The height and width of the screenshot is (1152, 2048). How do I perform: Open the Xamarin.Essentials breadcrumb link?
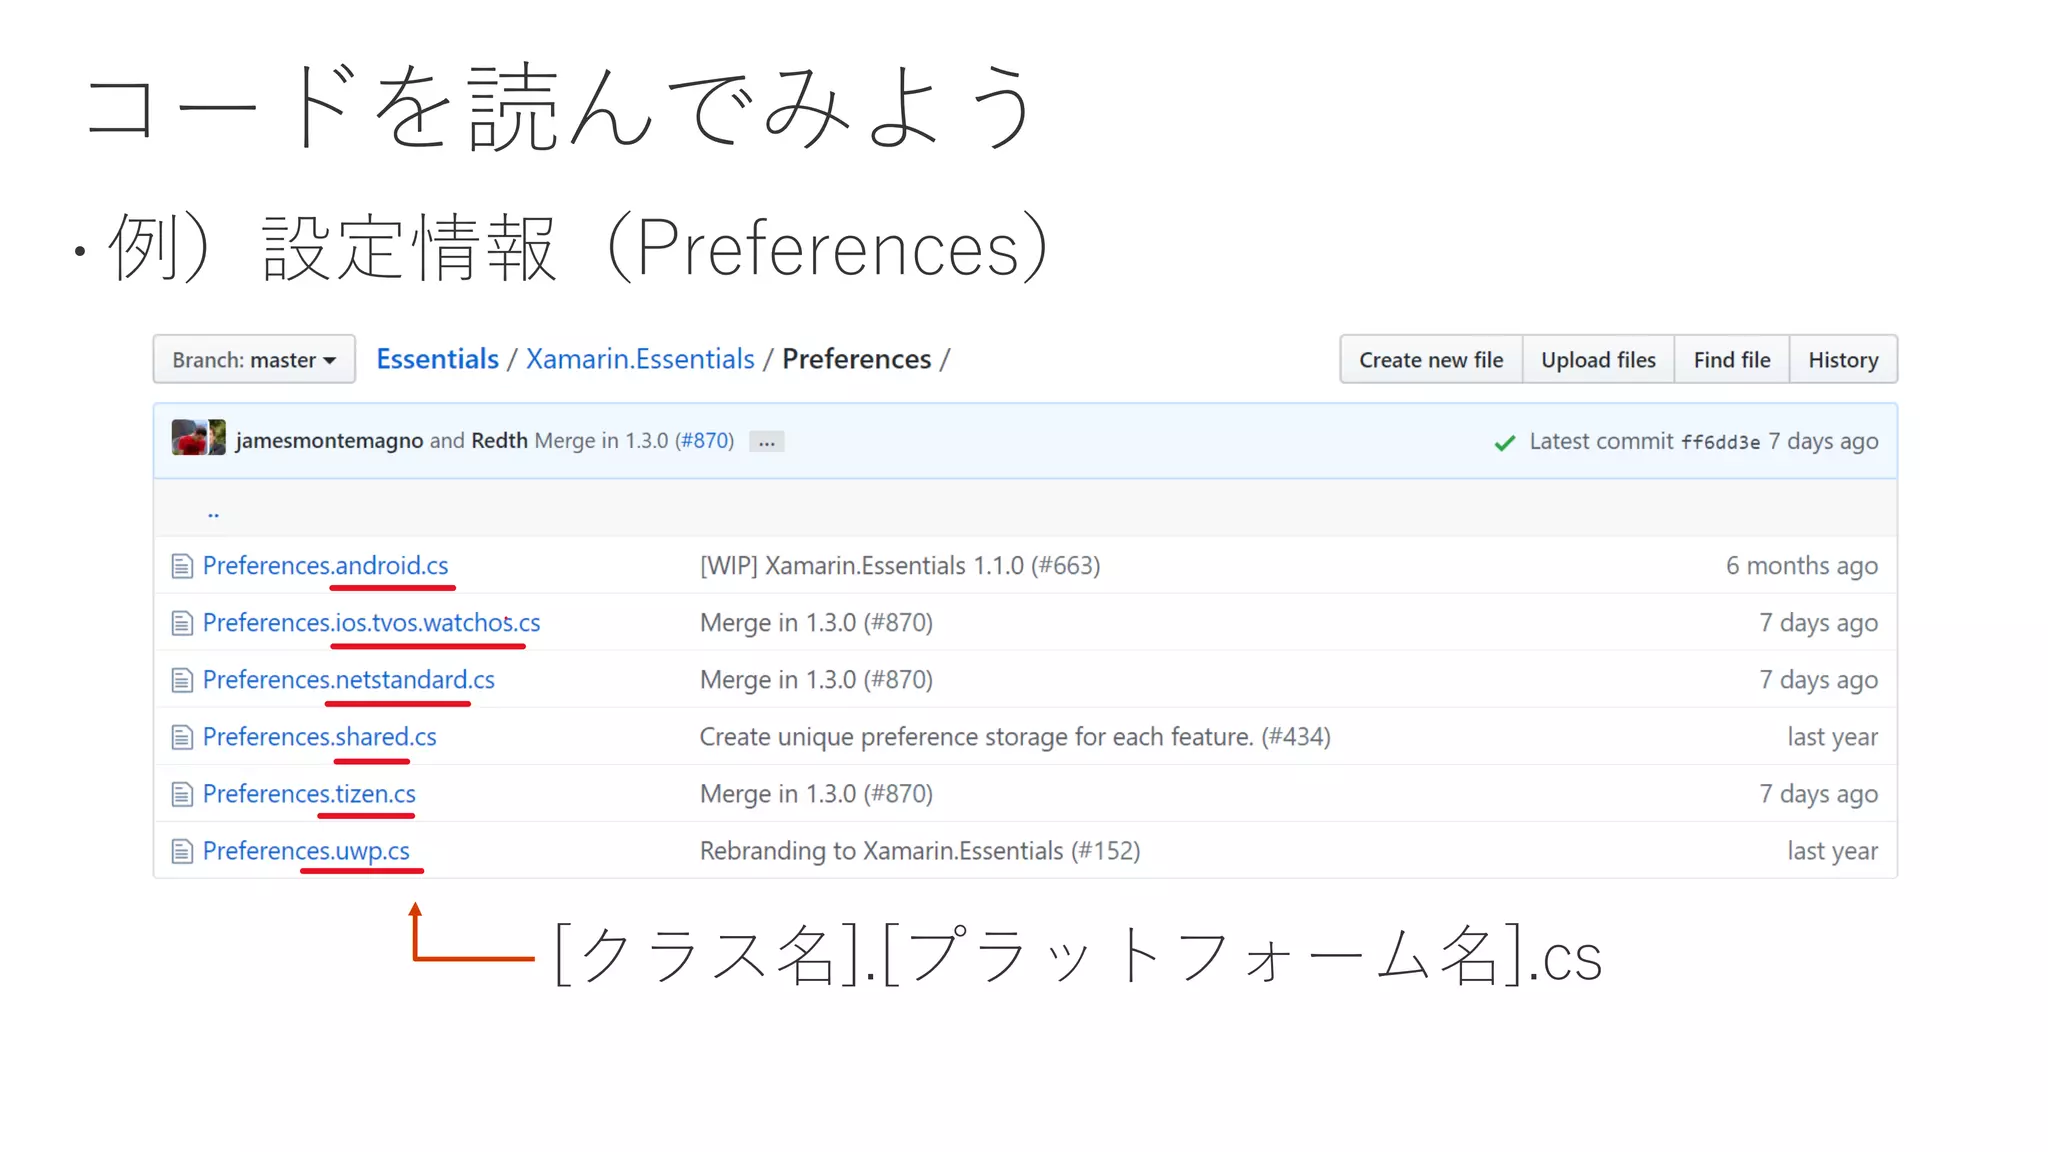(x=640, y=359)
